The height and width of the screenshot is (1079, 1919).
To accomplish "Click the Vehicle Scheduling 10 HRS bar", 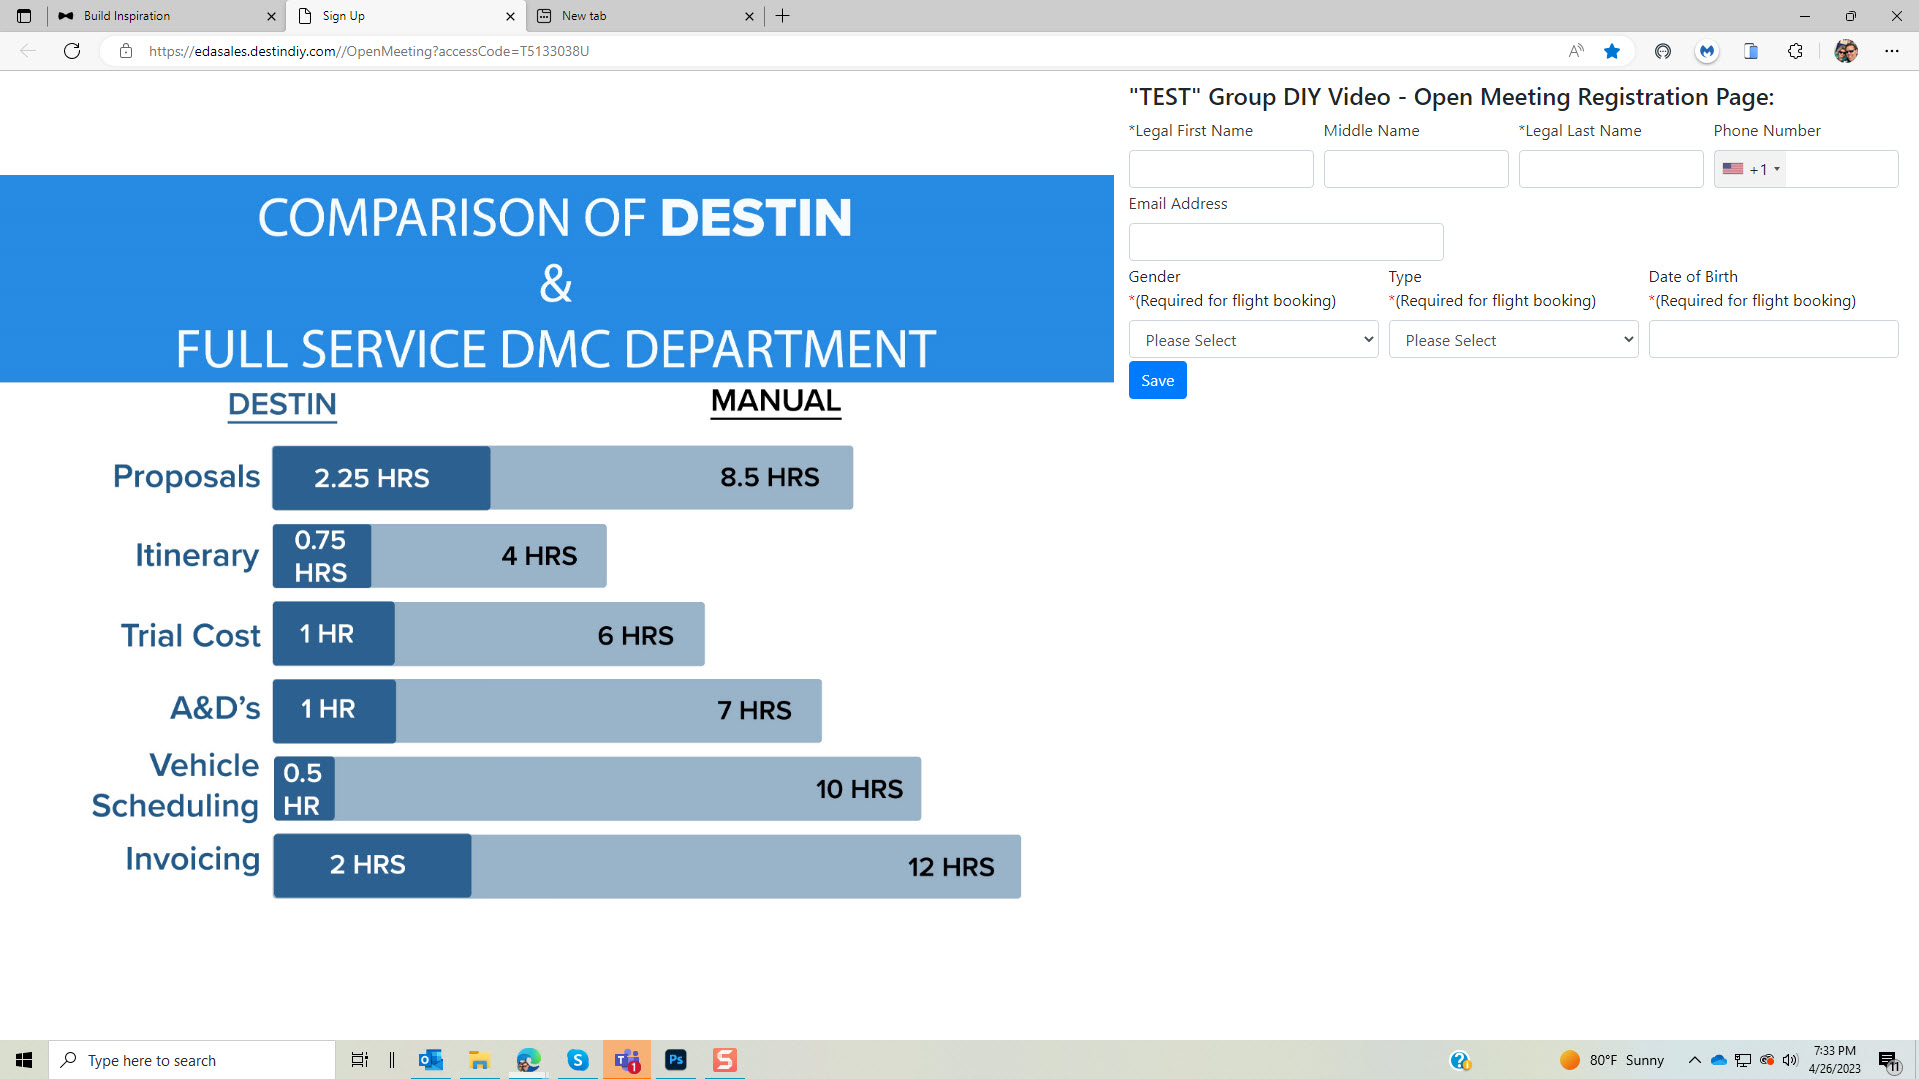I will tap(628, 789).
